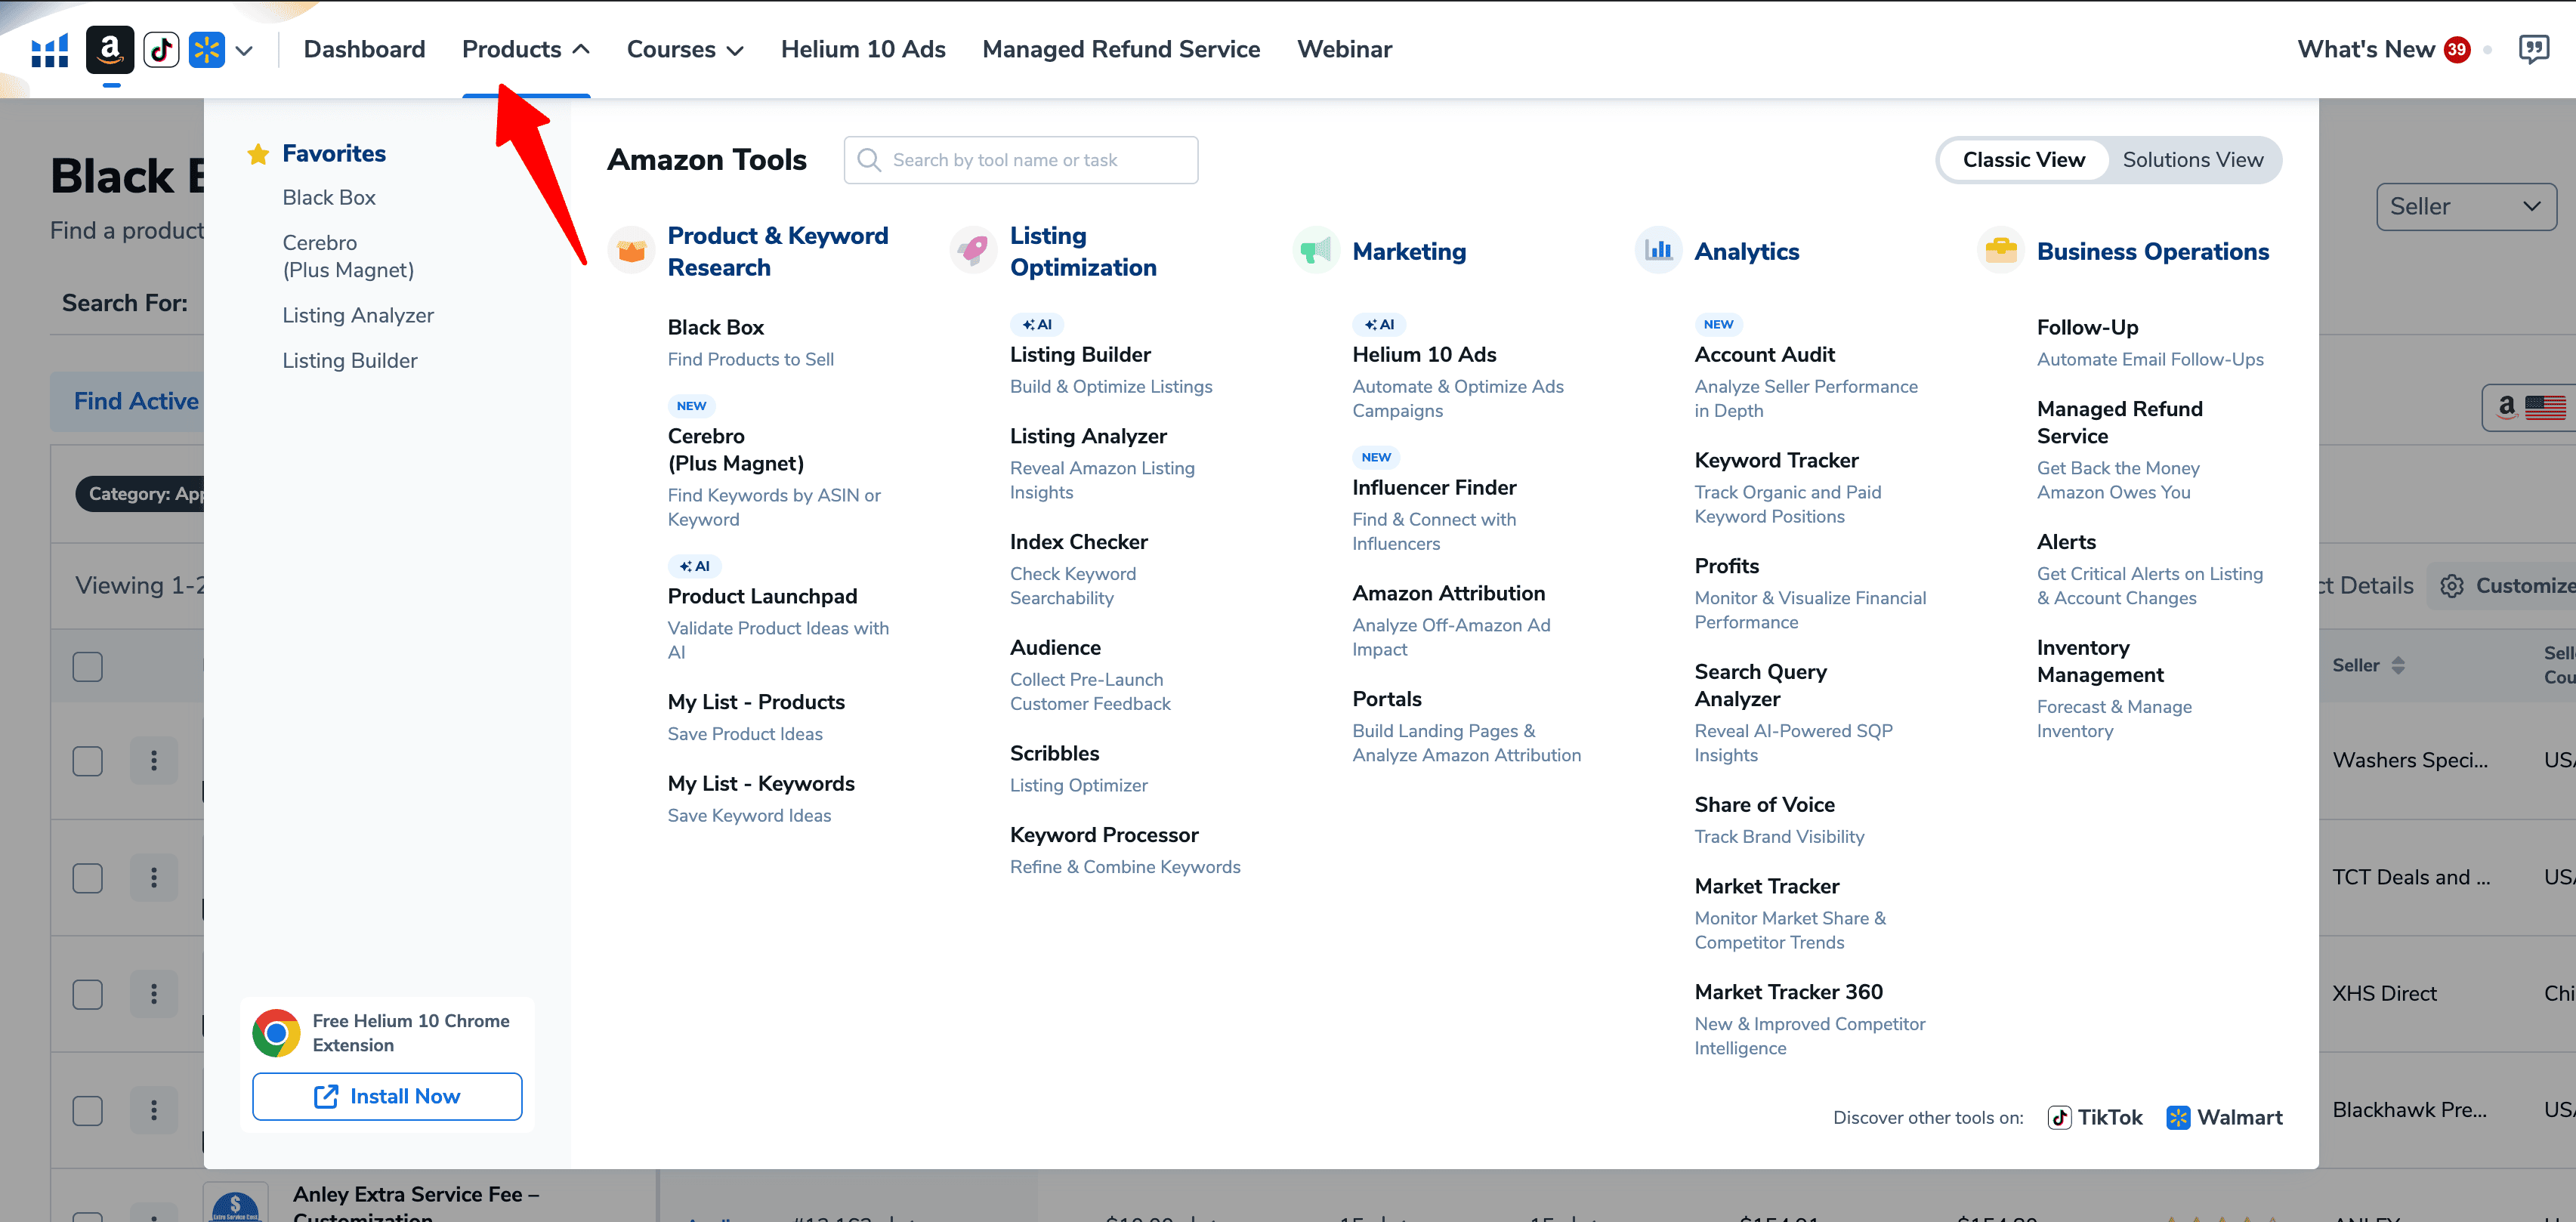This screenshot has width=2576, height=1222.
Task: Click the Chrome extension logo
Action: (276, 1033)
